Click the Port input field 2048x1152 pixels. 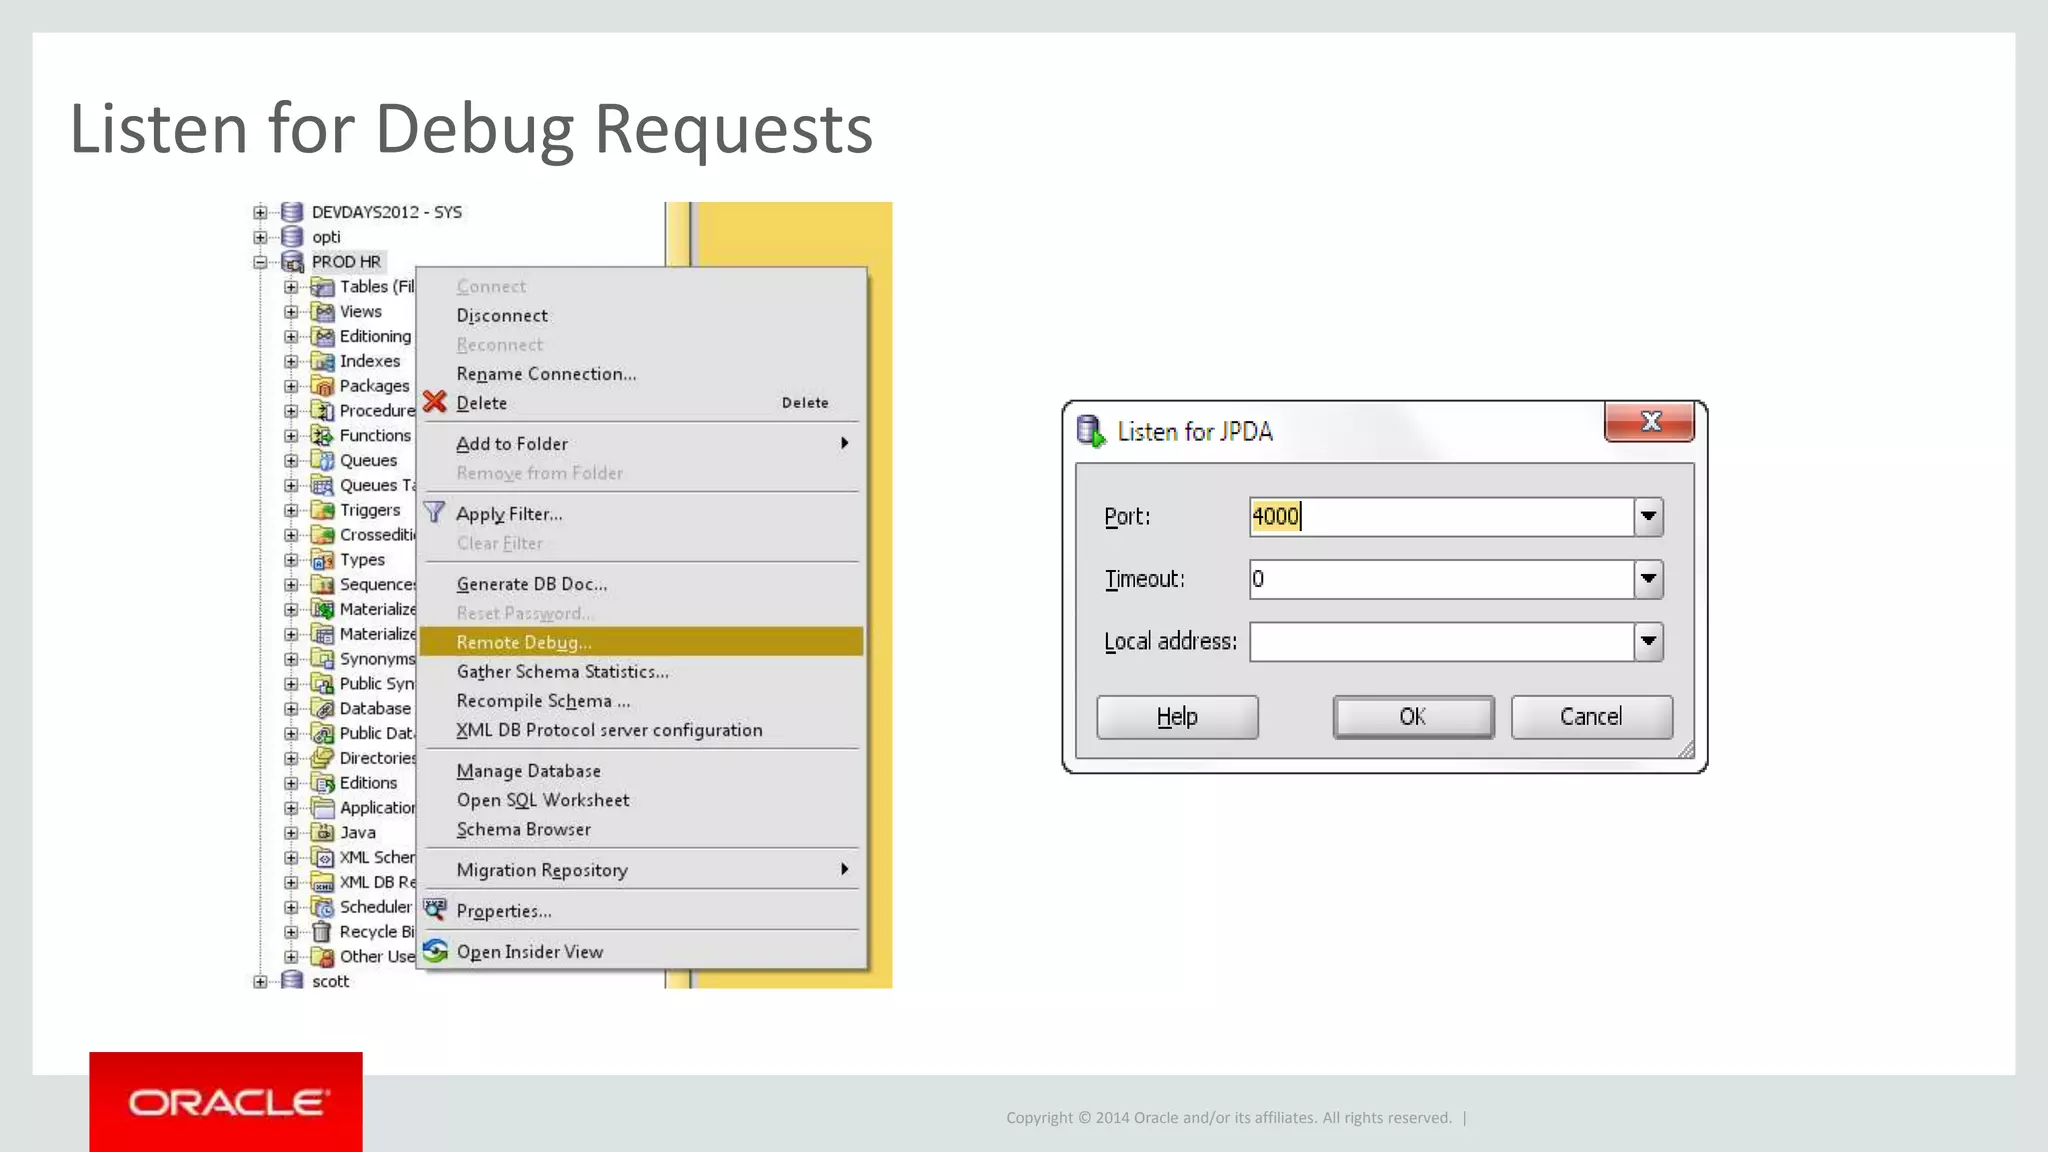point(1442,517)
